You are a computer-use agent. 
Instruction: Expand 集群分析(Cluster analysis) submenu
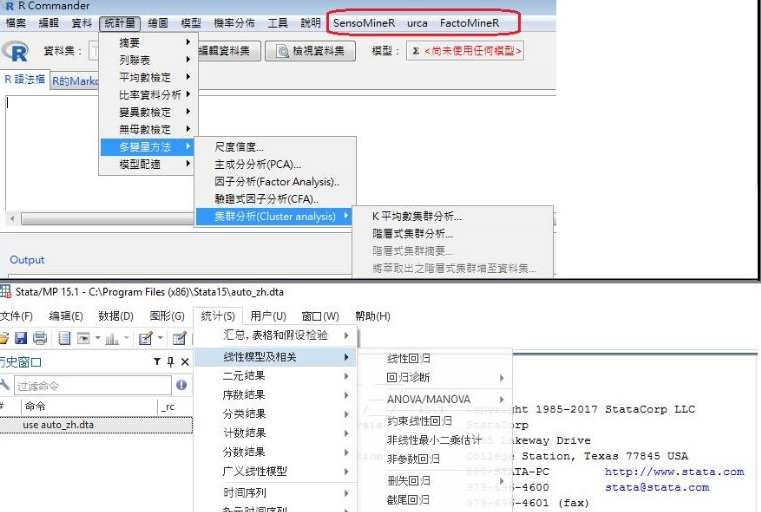click(x=275, y=216)
